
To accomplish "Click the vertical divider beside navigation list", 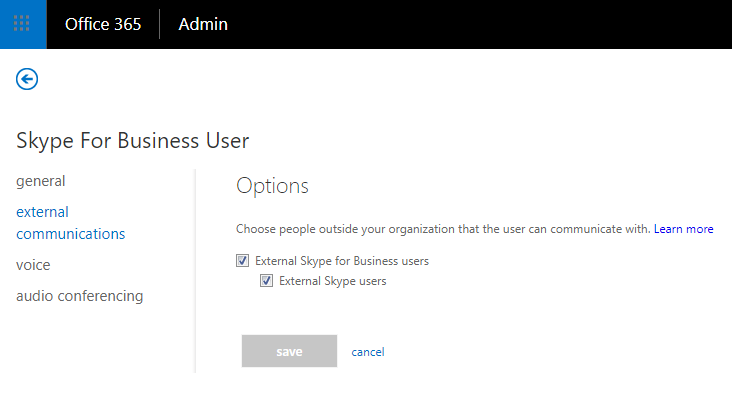I will 195,271.
